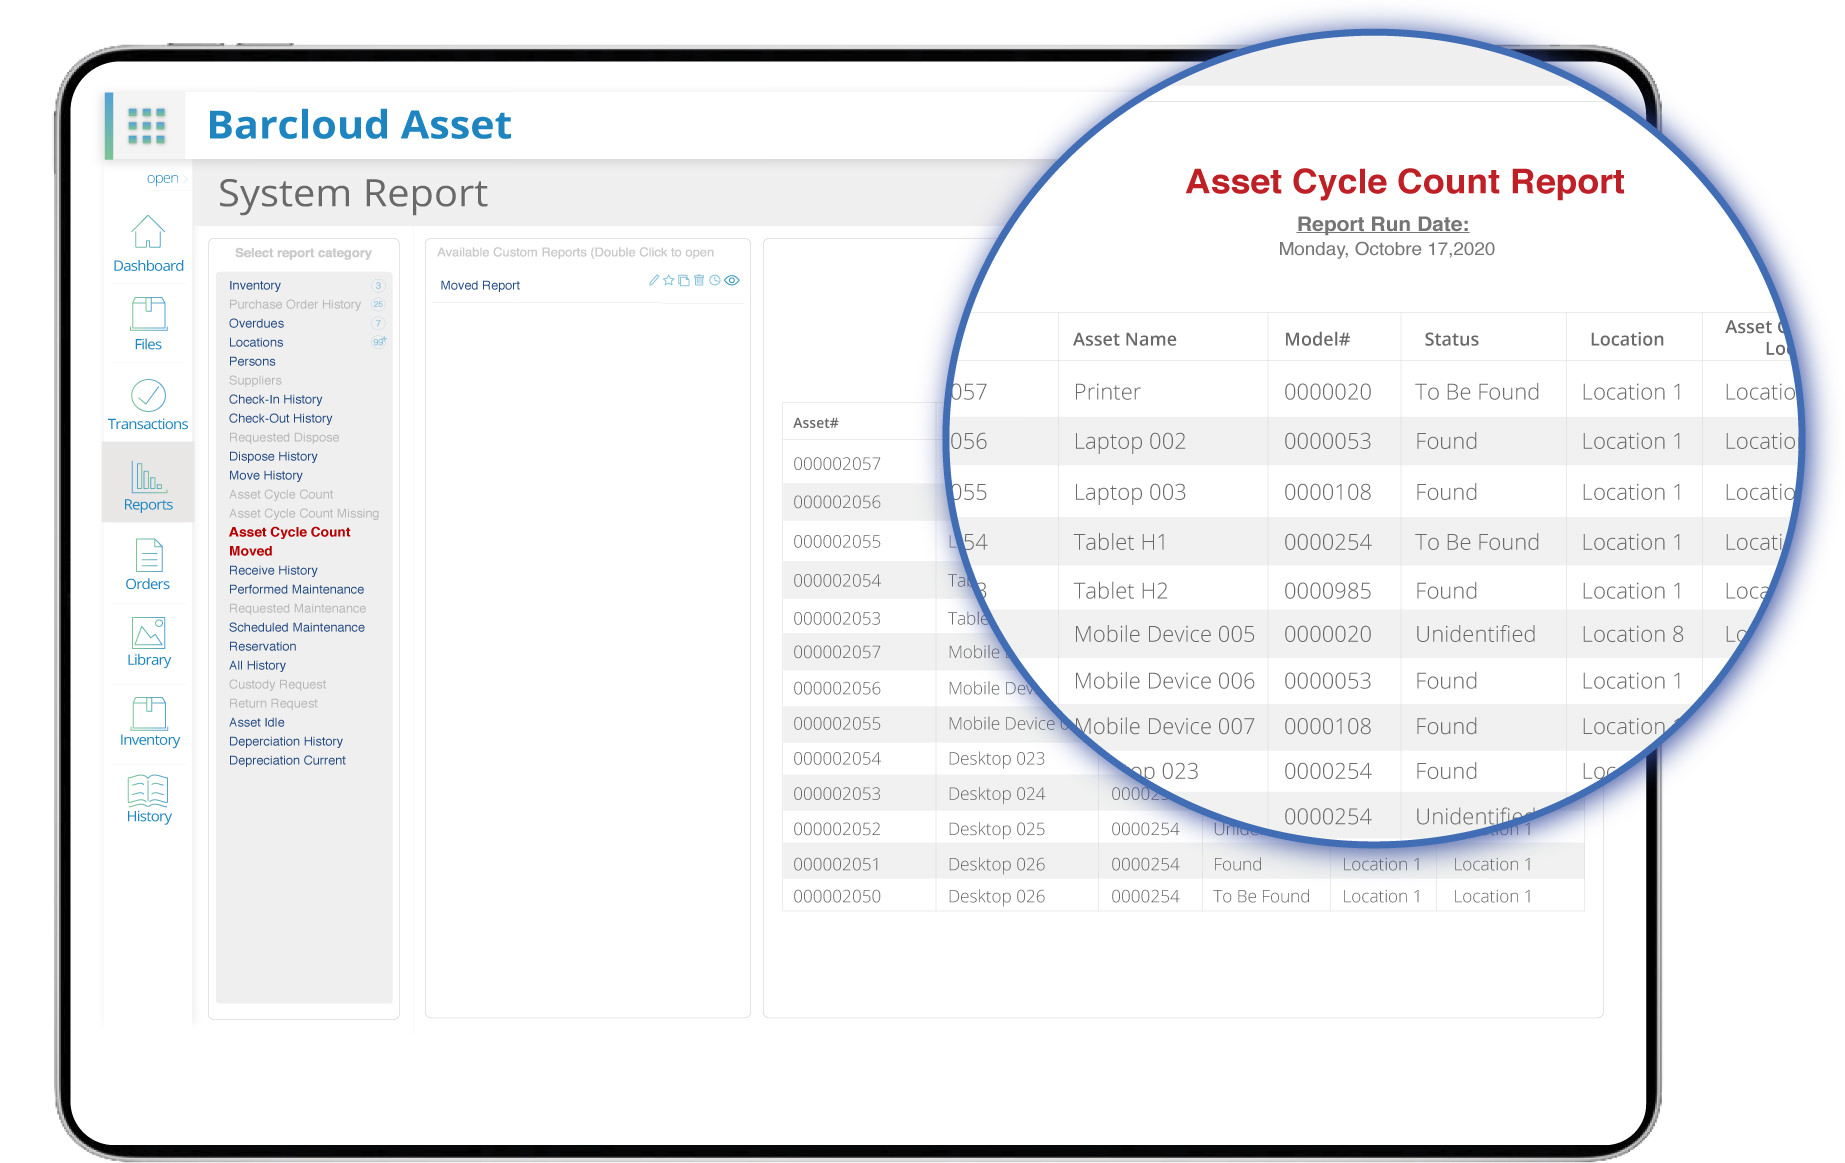
Task: Choose Scheduled Maintenance category
Action: click(x=297, y=628)
